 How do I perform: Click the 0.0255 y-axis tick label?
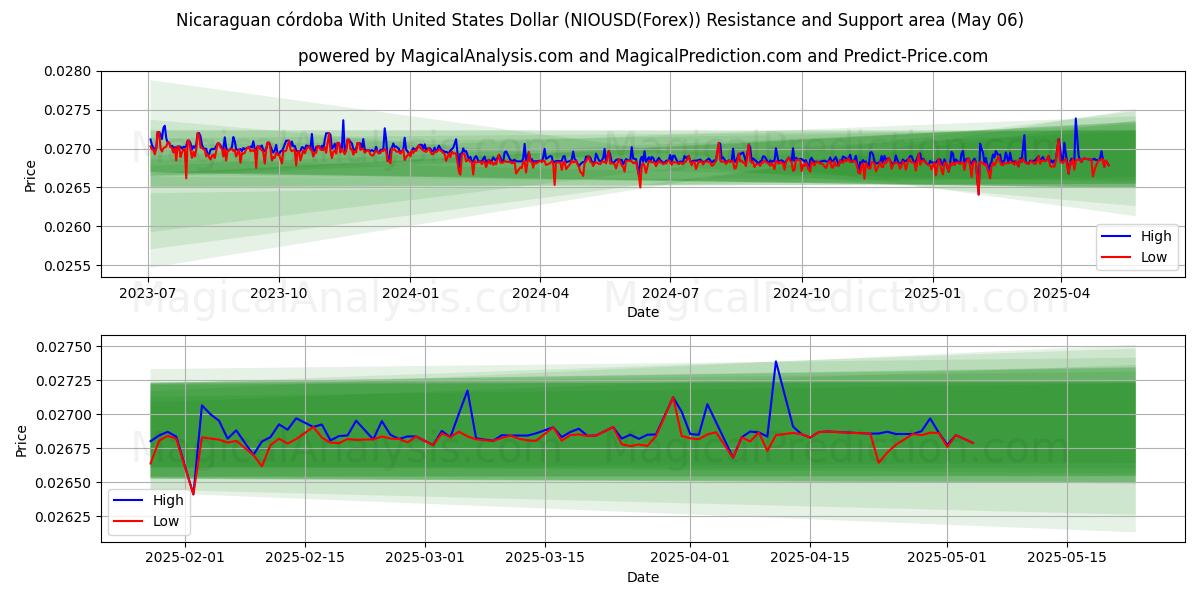tap(69, 266)
